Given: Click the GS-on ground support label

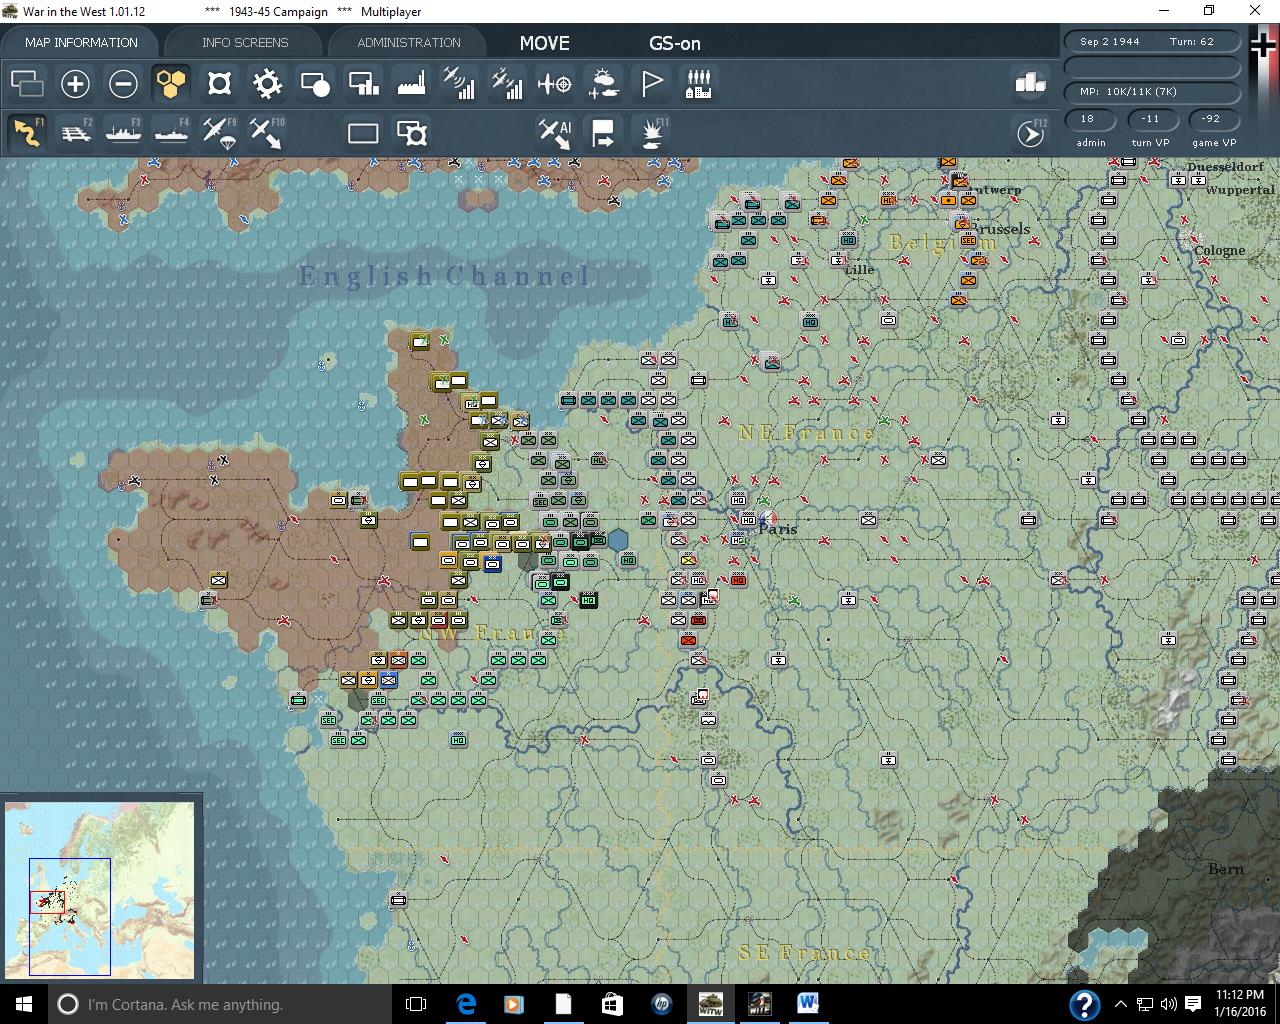Looking at the screenshot, I should (675, 43).
